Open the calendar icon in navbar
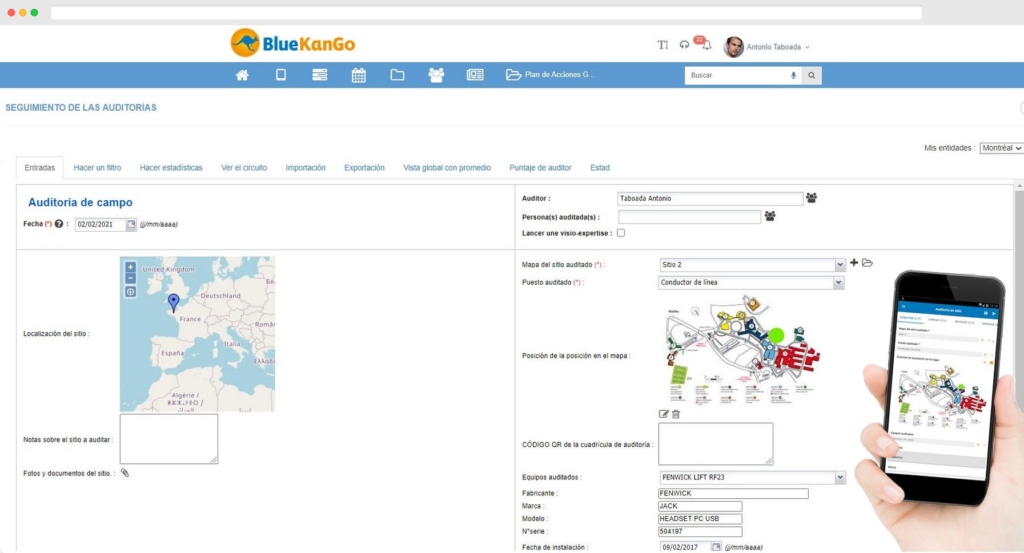1024x553 pixels. [x=359, y=75]
